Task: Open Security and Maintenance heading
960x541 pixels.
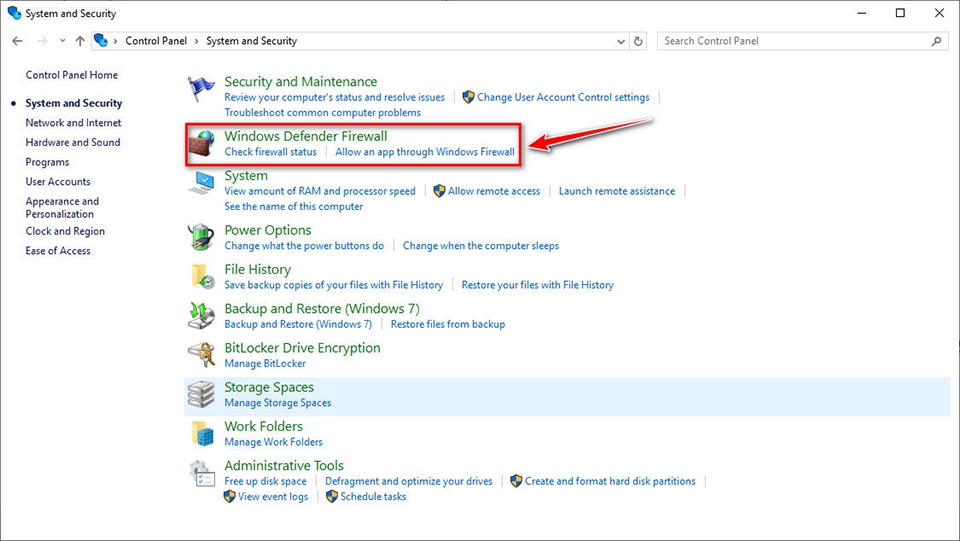Action: point(301,81)
